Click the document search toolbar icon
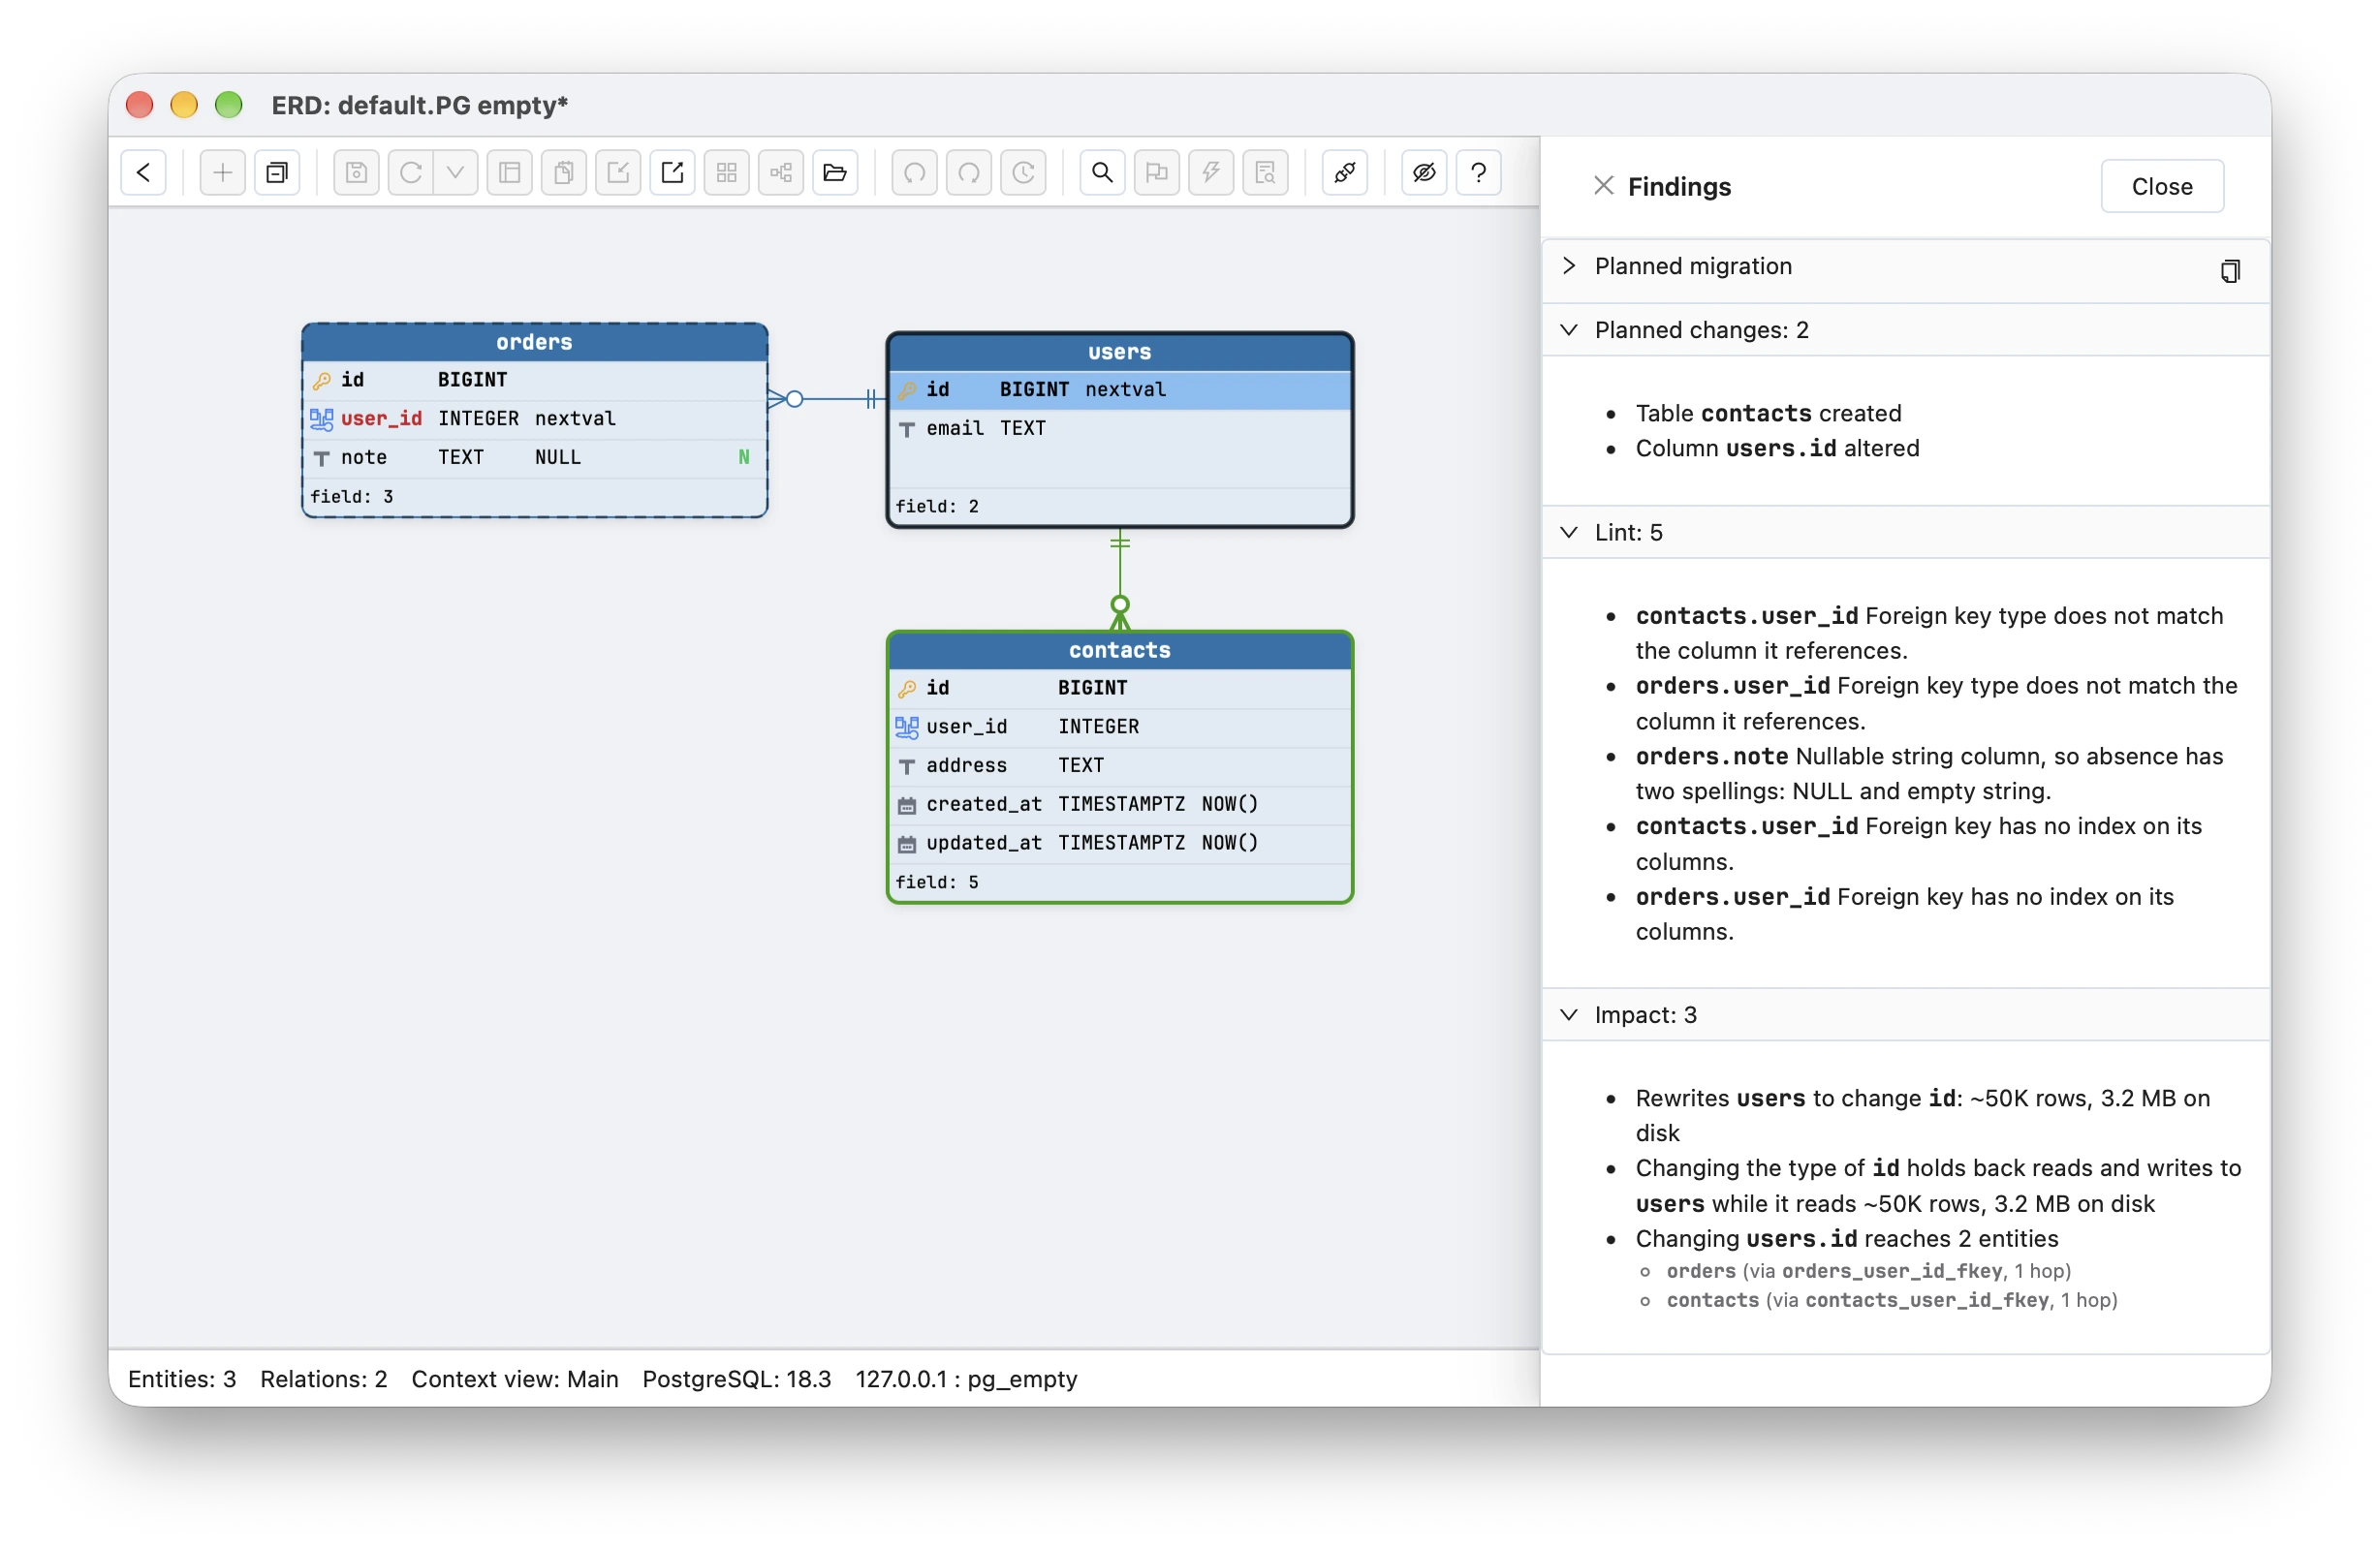The image size is (2380, 1550). pyautogui.click(x=1266, y=173)
